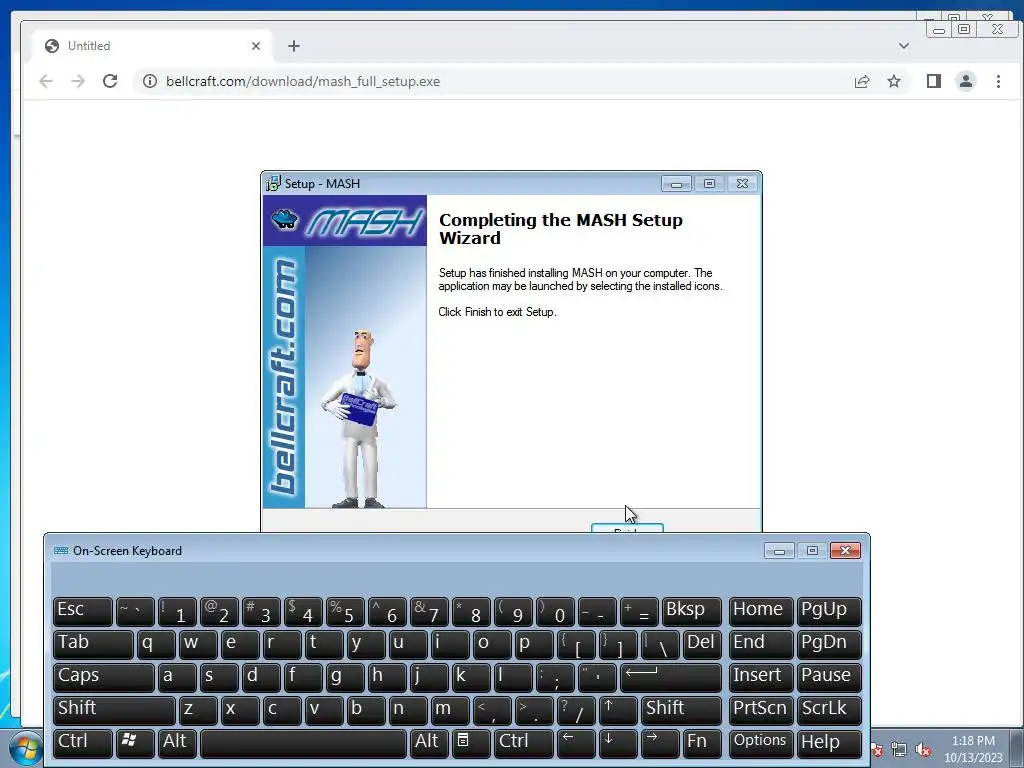This screenshot has width=1024, height=768.
Task: Close the On-Screen Keyboard
Action: [845, 551]
